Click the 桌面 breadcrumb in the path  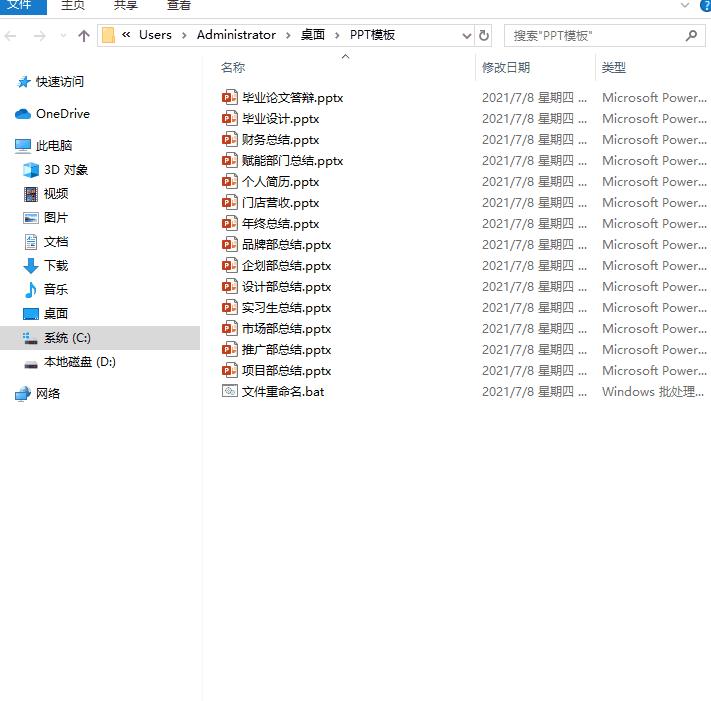(x=313, y=35)
